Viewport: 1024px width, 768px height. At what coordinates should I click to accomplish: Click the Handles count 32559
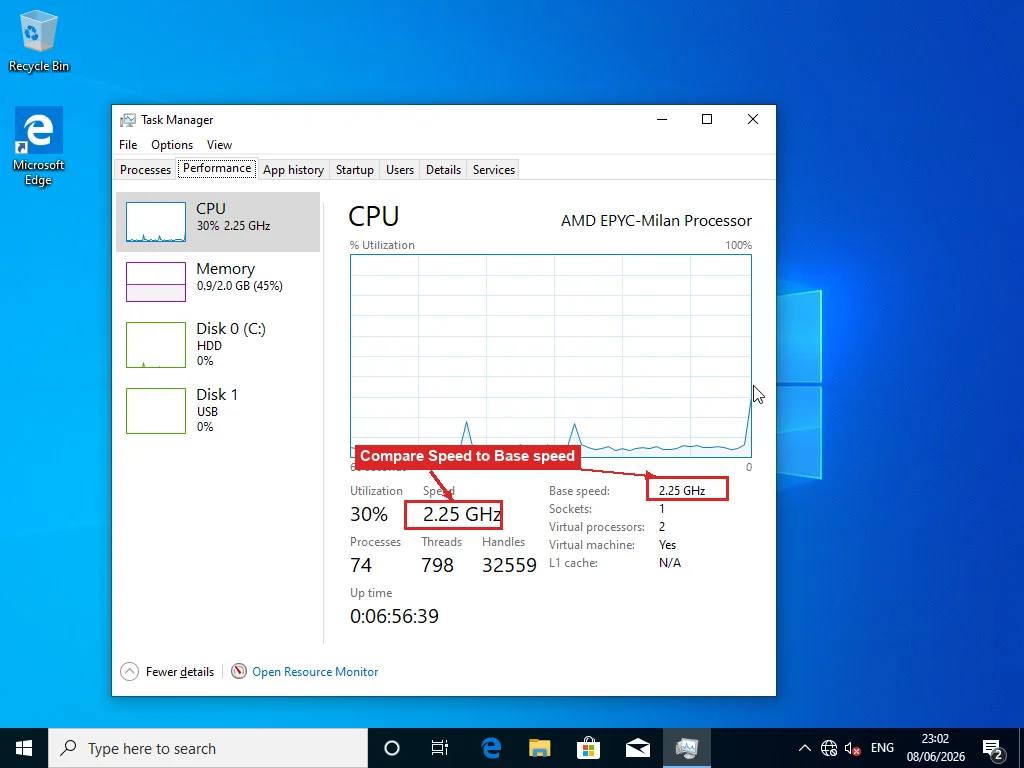click(509, 565)
